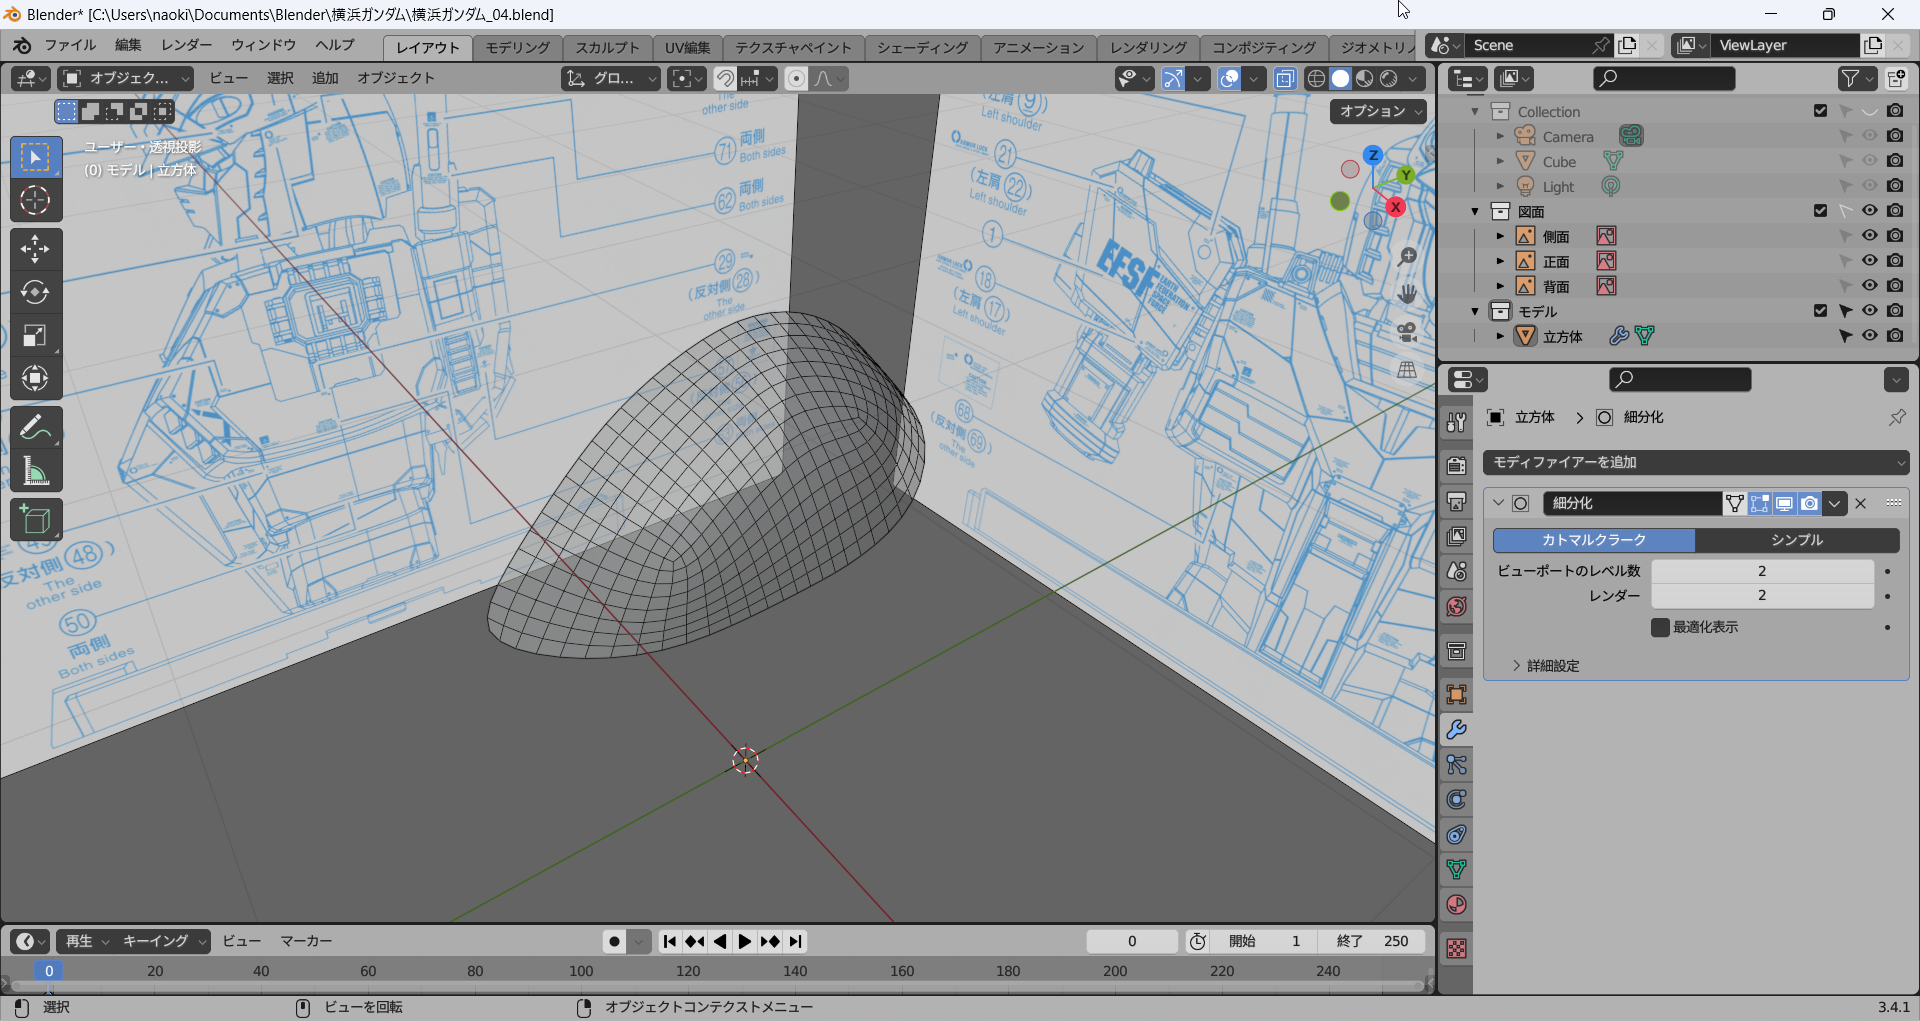Open the 編集 menu

click(128, 45)
